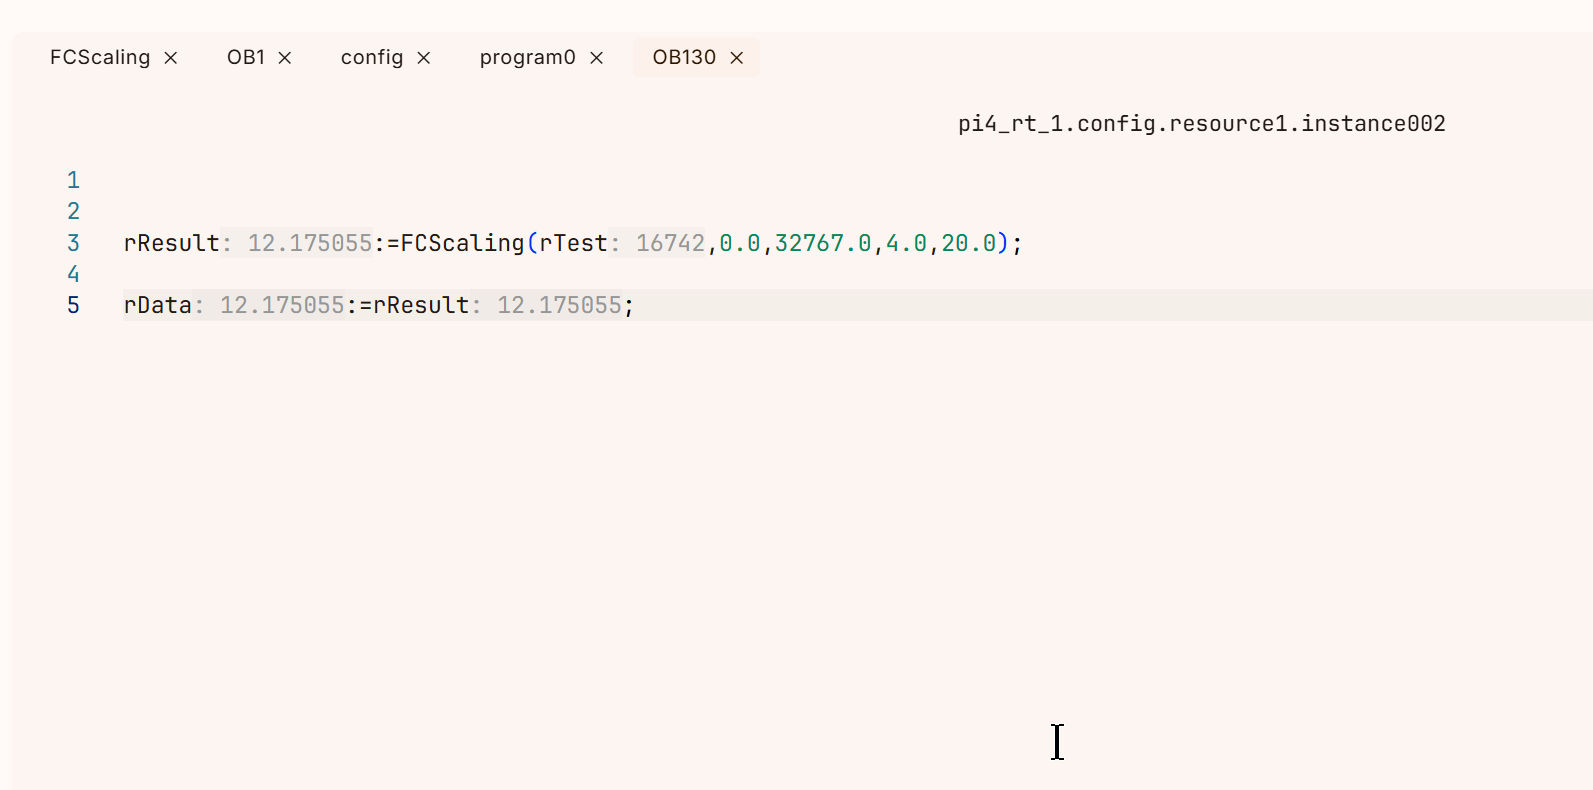Click the rData variable on line 5
Screen dimensions: 1593x790
point(157,305)
